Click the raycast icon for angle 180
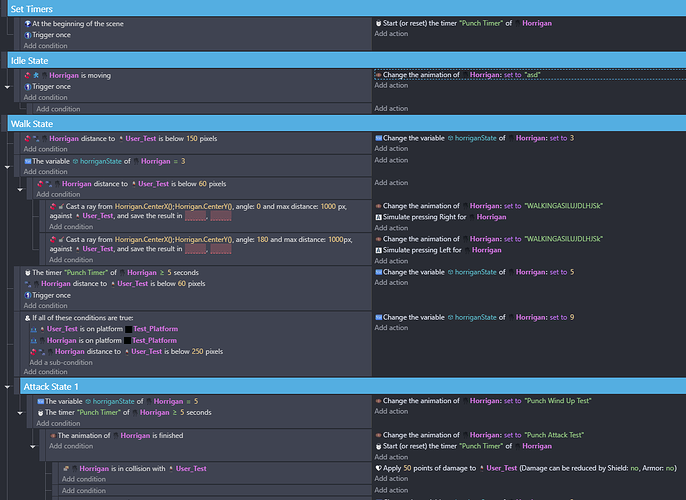Image resolution: width=686 pixels, height=500 pixels. point(61,240)
